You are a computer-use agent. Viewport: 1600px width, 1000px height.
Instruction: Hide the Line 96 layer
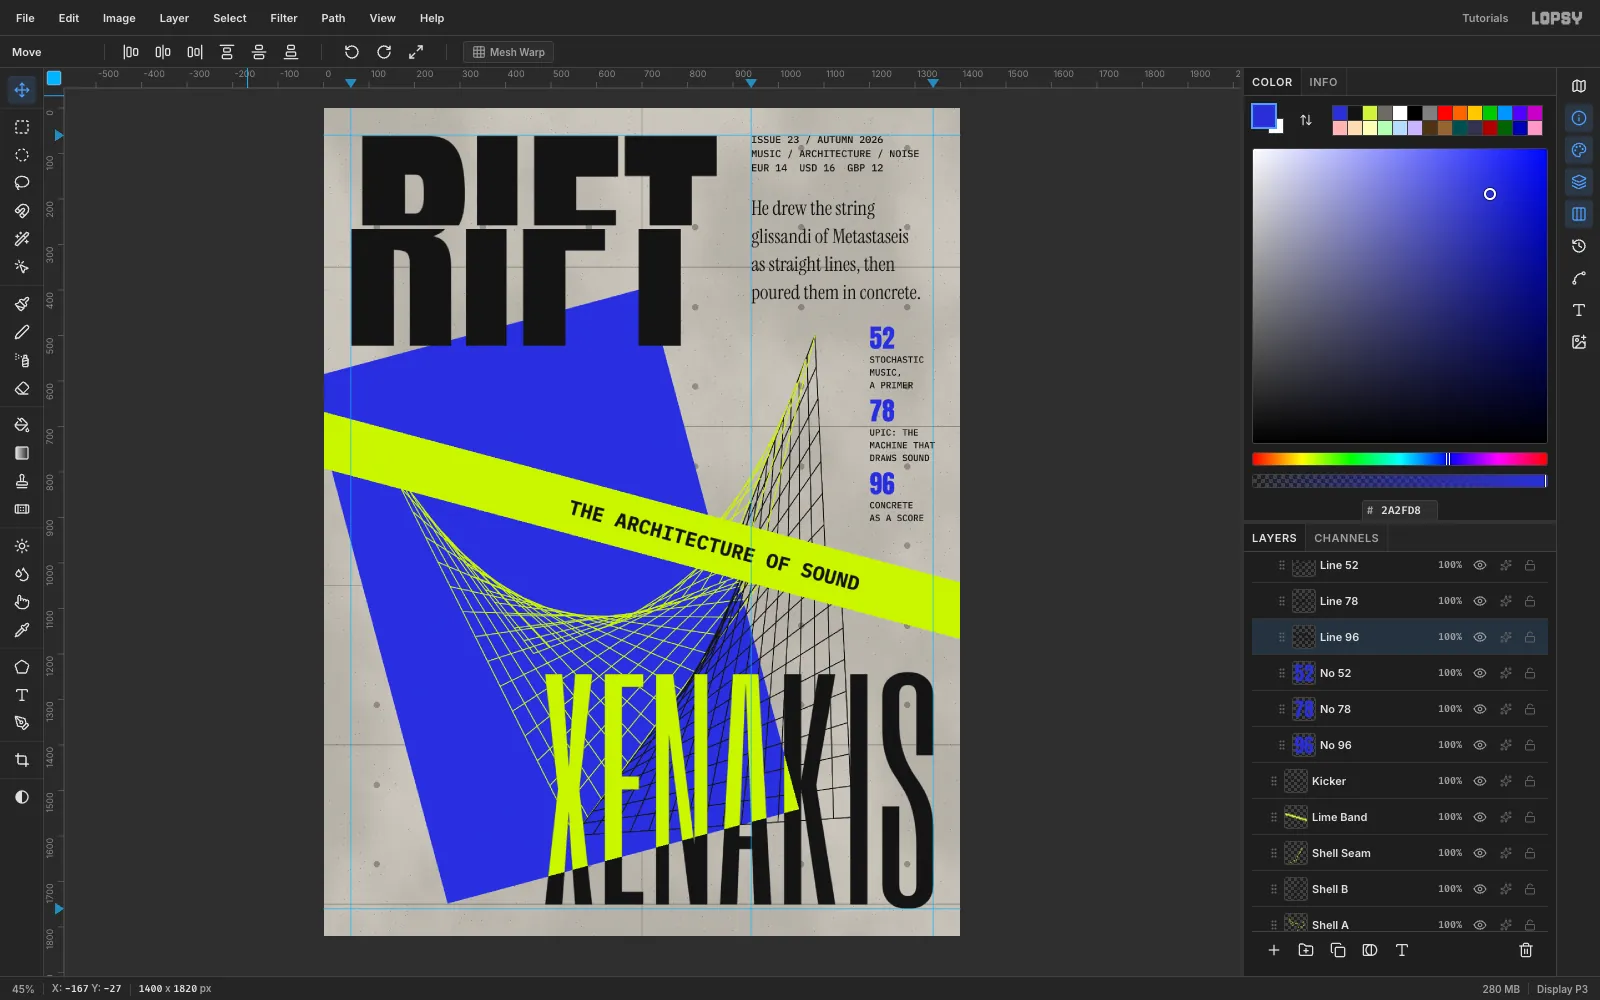point(1480,637)
